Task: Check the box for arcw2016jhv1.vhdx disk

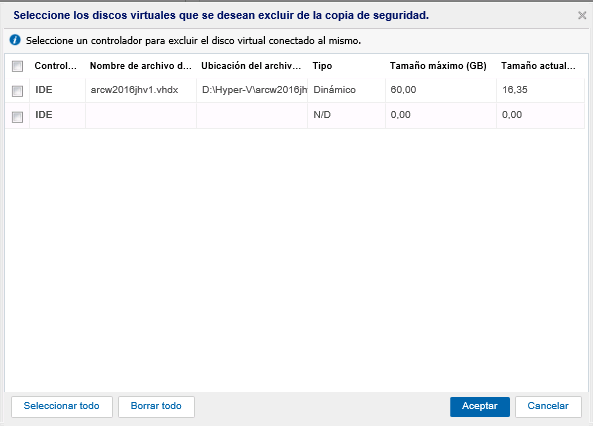Action: (x=17, y=91)
